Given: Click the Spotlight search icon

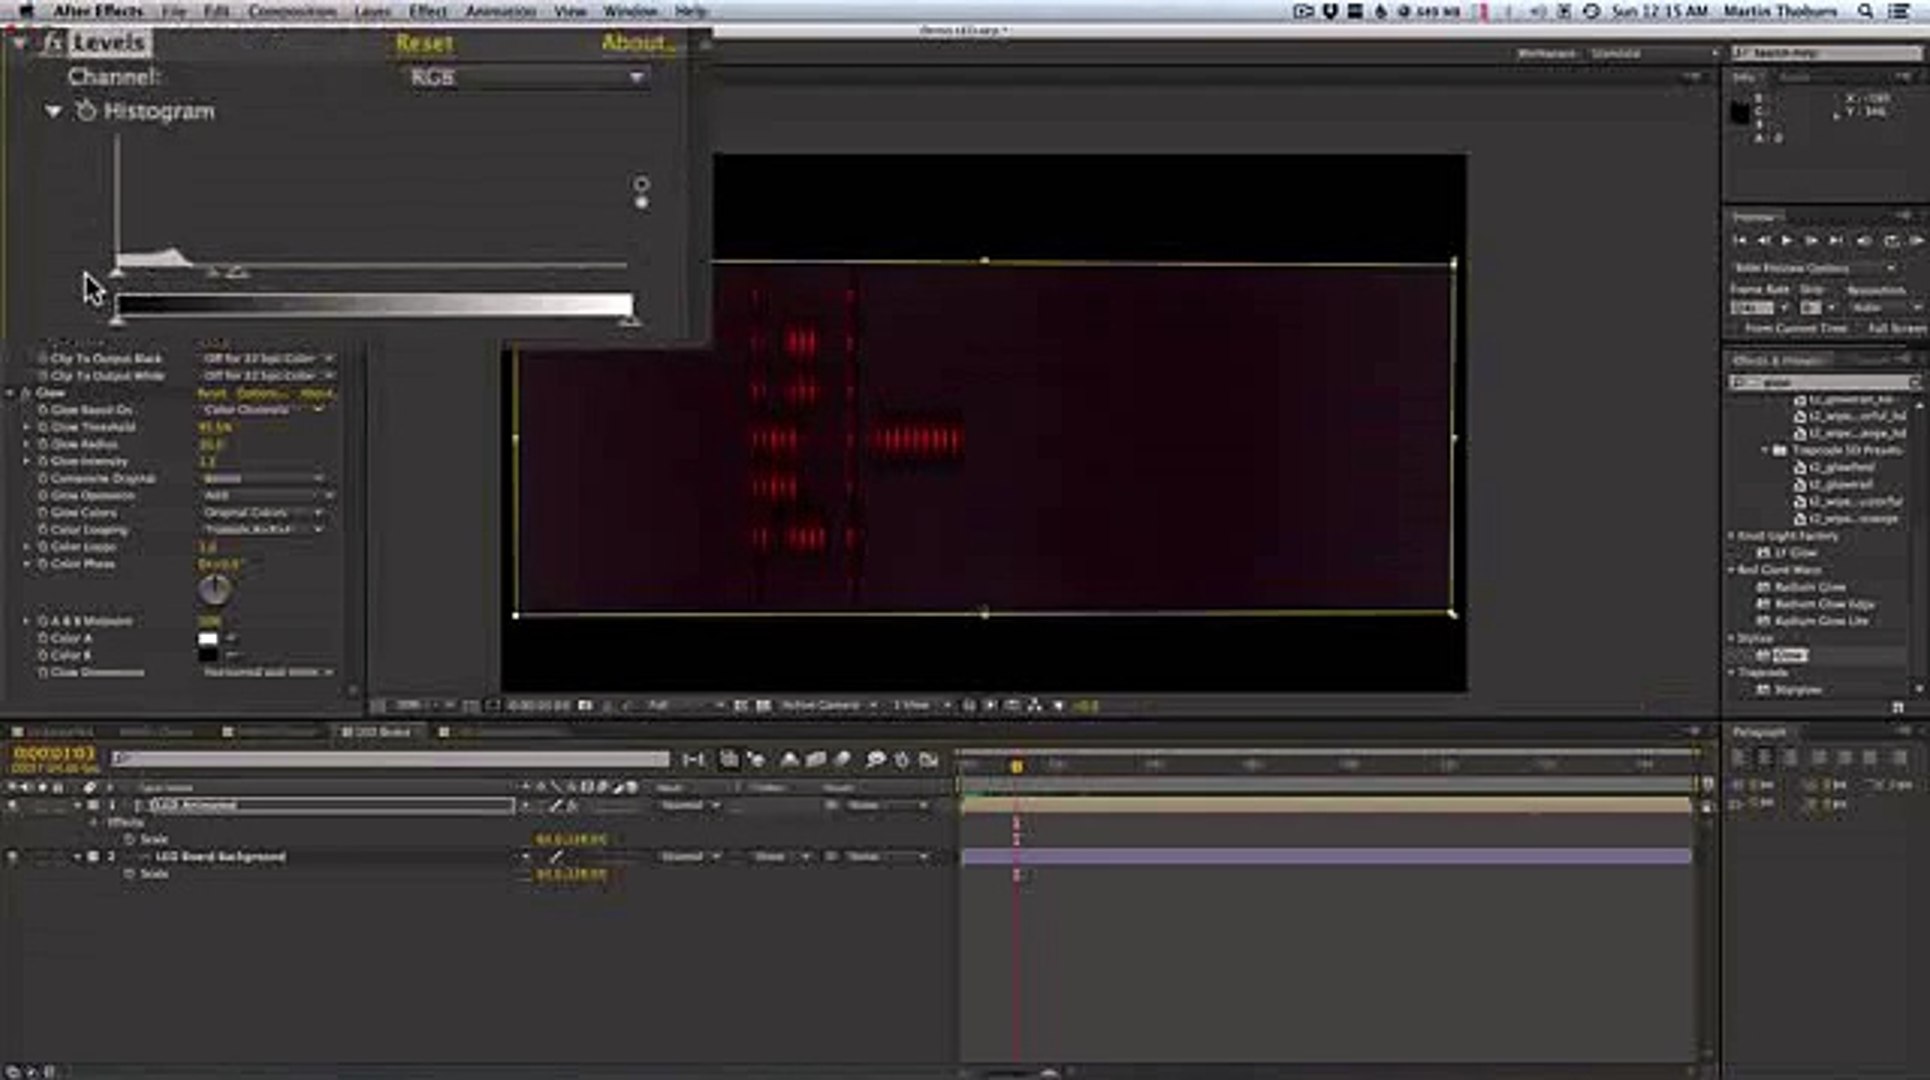Looking at the screenshot, I should click(x=1866, y=11).
